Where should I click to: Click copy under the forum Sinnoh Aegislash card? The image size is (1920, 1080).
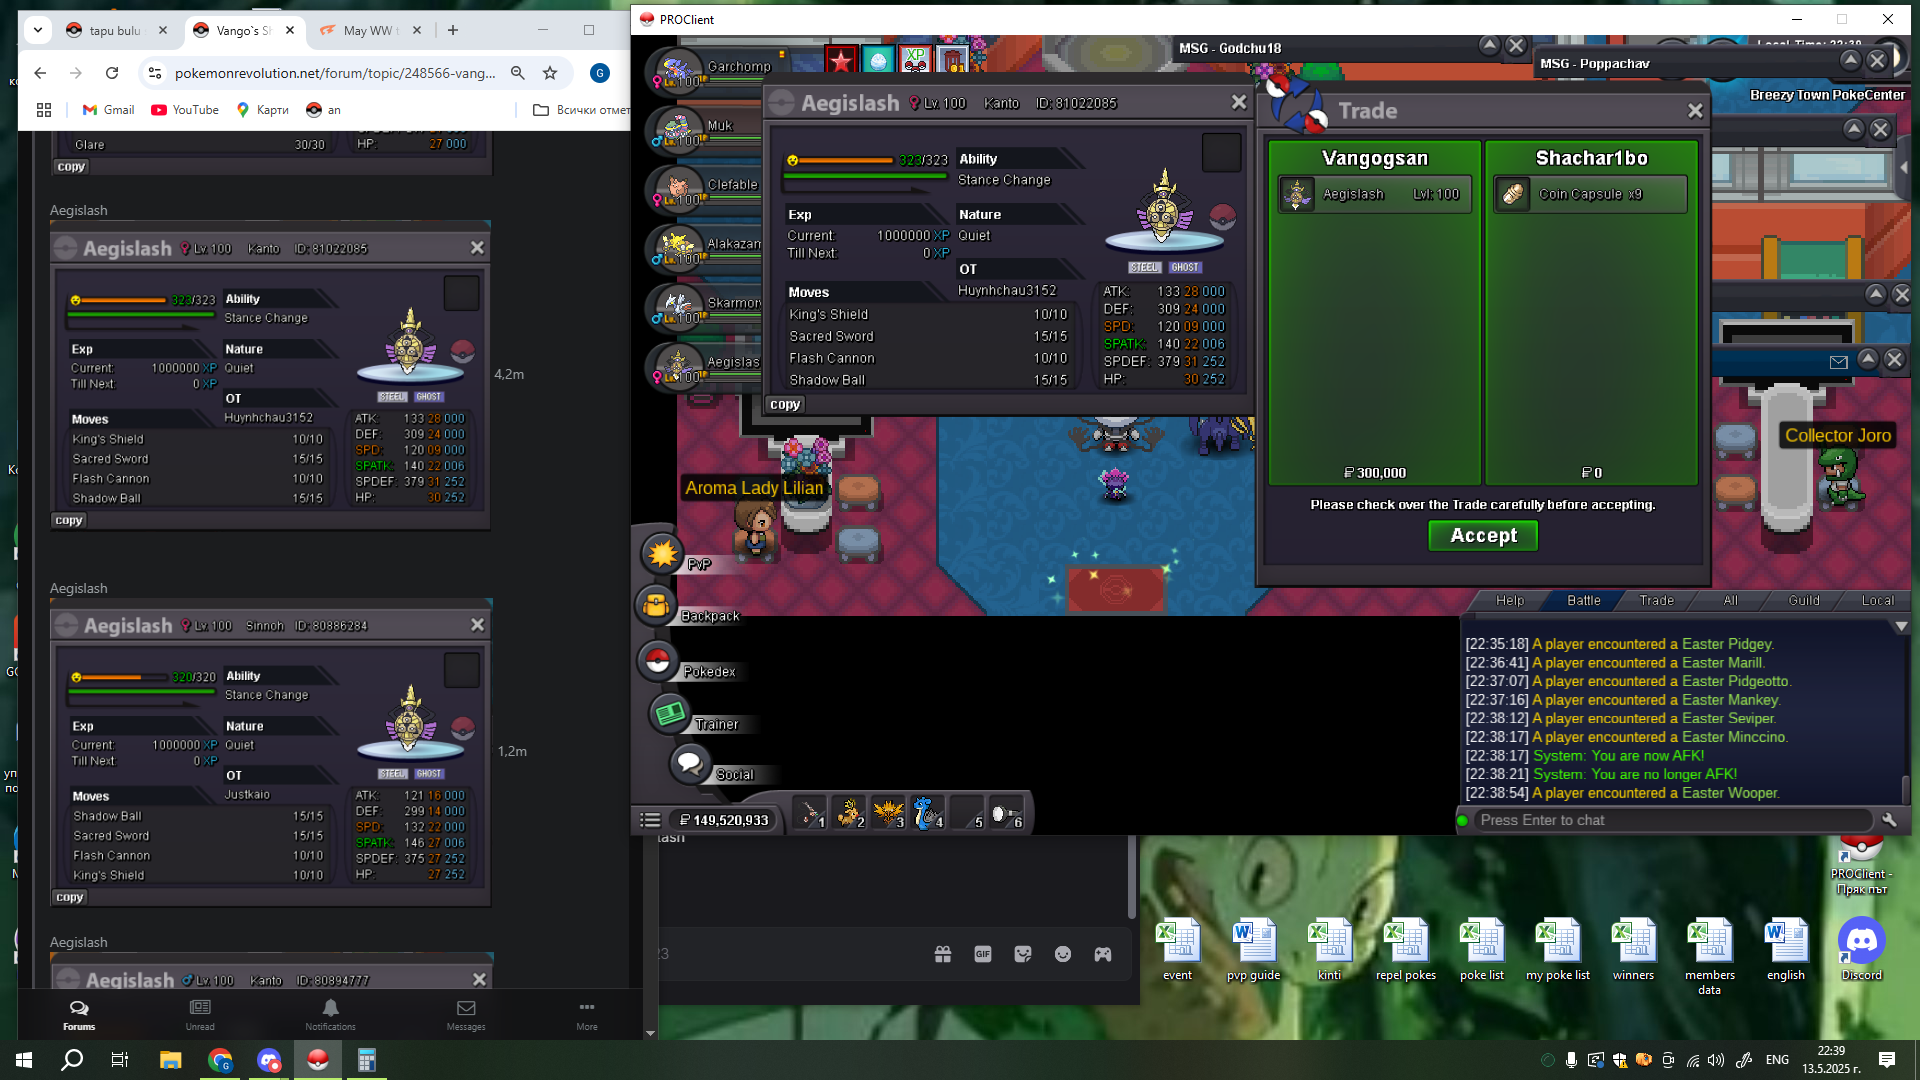tap(70, 898)
